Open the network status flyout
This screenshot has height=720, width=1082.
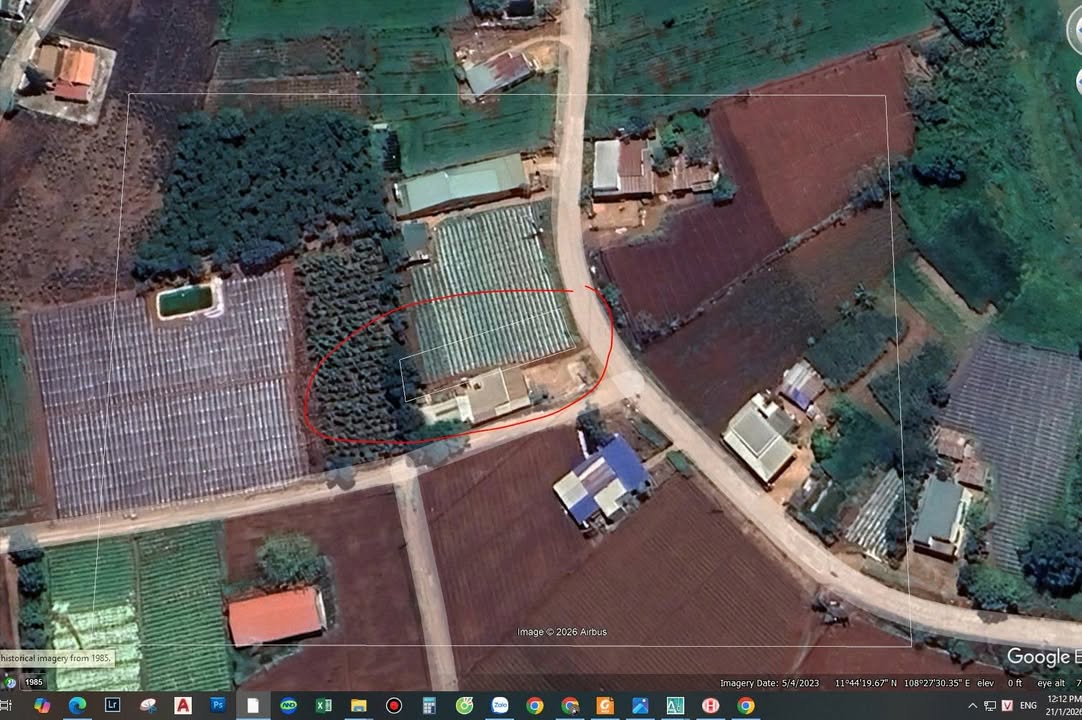point(988,705)
